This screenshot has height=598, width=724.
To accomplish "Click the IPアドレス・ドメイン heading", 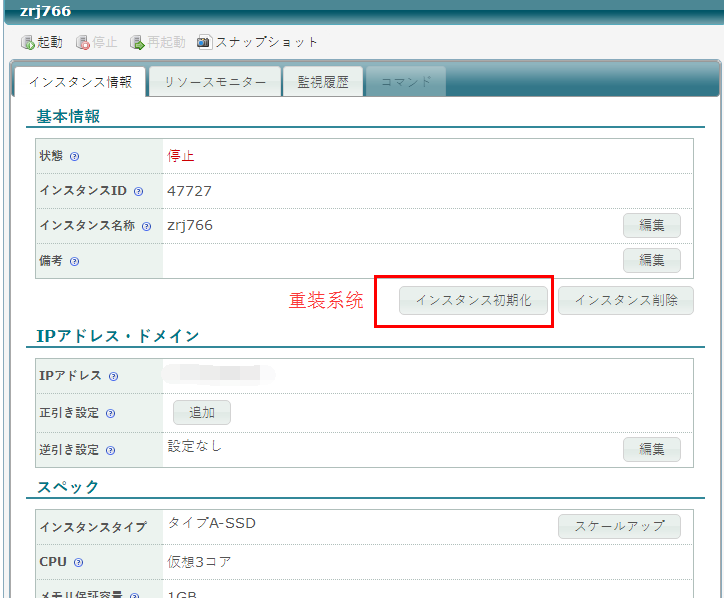I will pos(118,336).
